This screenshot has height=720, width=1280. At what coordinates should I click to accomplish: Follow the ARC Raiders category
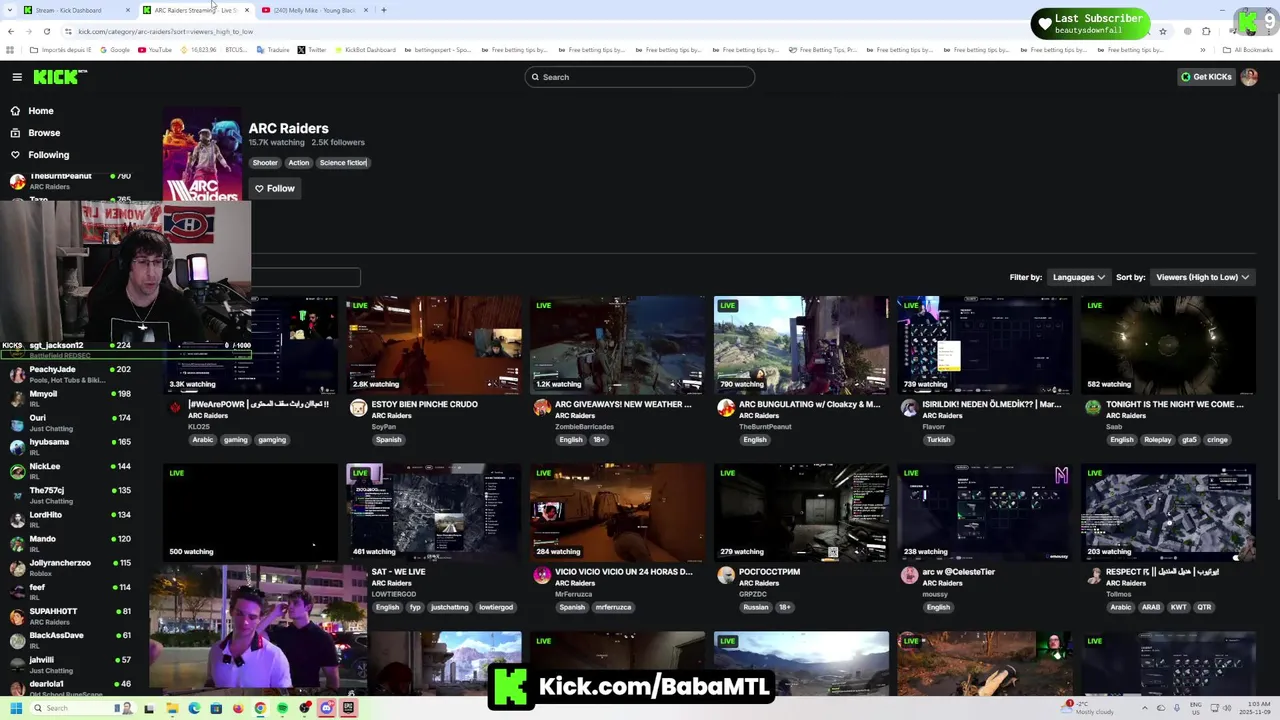pyautogui.click(x=274, y=188)
